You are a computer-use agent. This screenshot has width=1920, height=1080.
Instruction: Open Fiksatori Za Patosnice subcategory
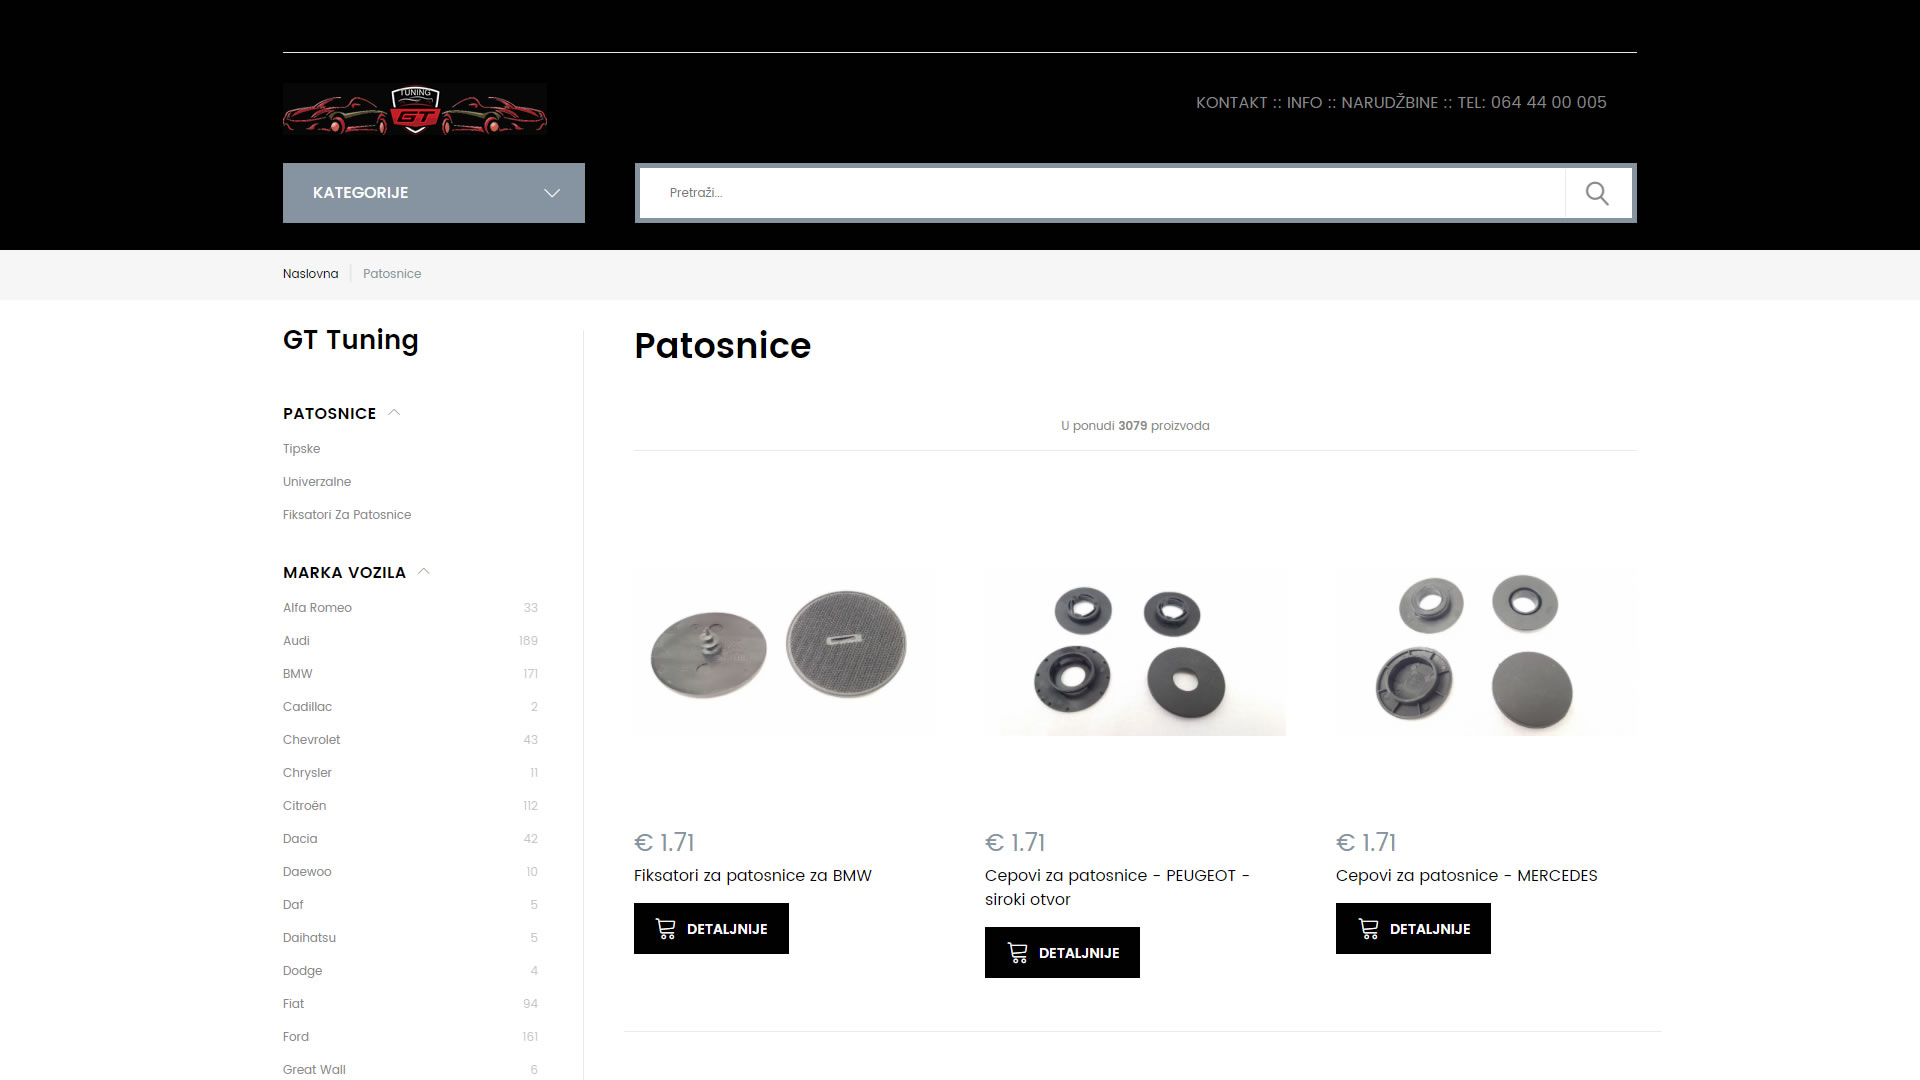click(x=347, y=515)
